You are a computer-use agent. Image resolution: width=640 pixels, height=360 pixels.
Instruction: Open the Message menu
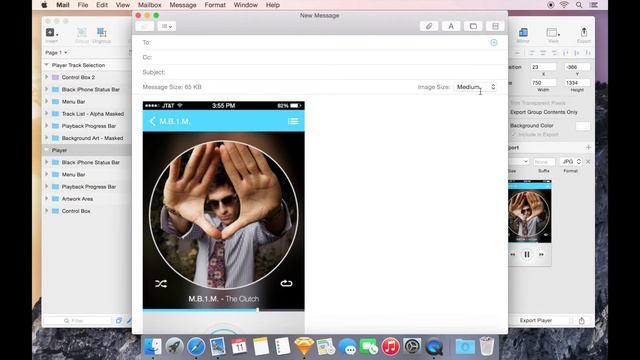pyautogui.click(x=183, y=5)
